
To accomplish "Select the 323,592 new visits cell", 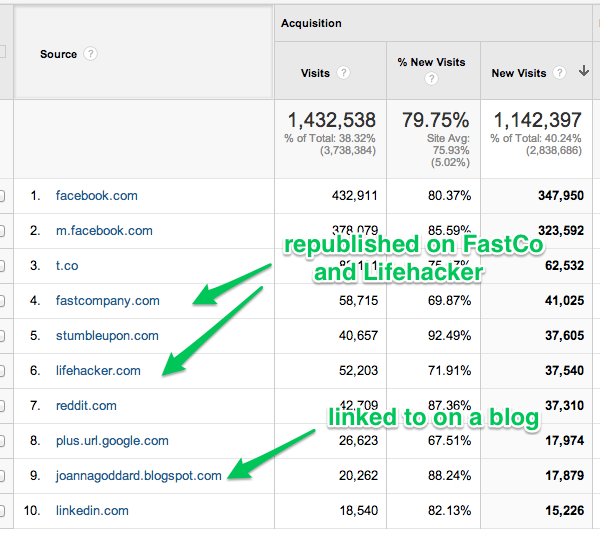I will coord(561,231).
